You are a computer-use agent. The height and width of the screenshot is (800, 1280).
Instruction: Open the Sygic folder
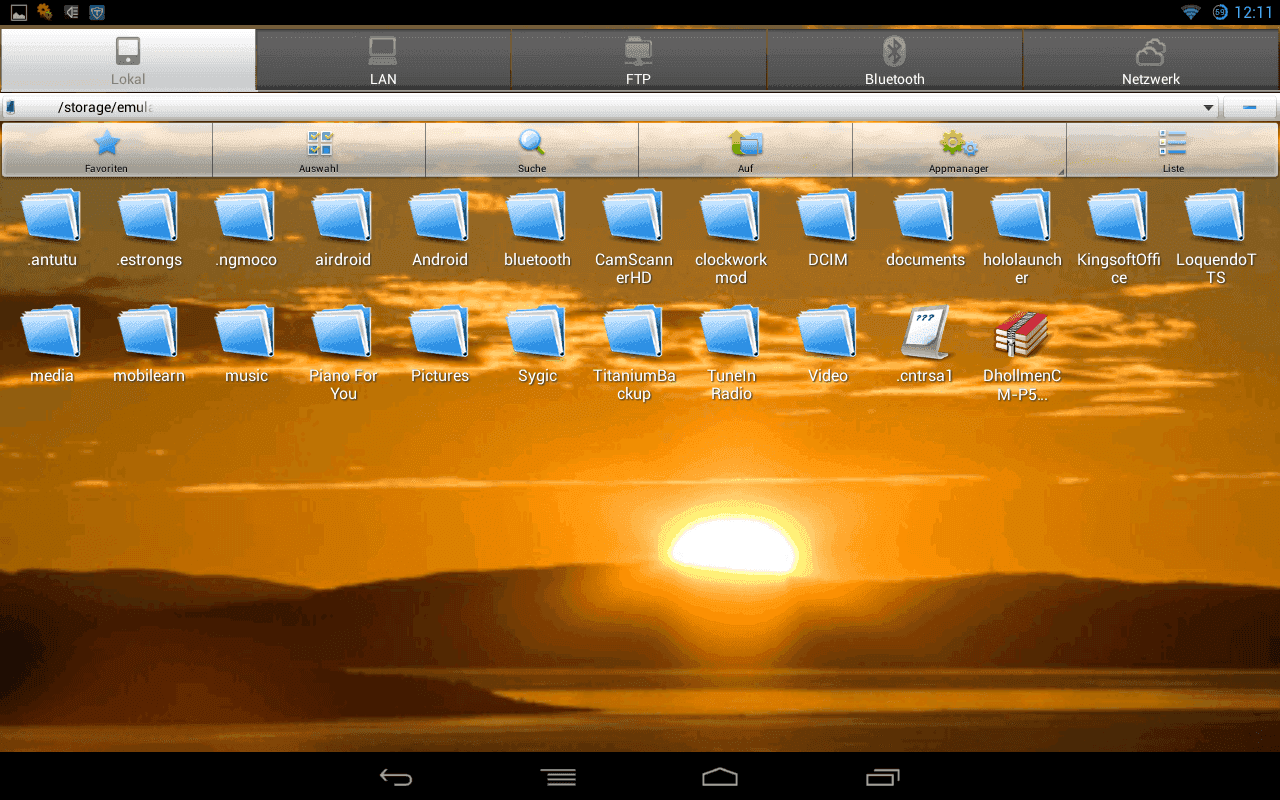click(x=537, y=344)
